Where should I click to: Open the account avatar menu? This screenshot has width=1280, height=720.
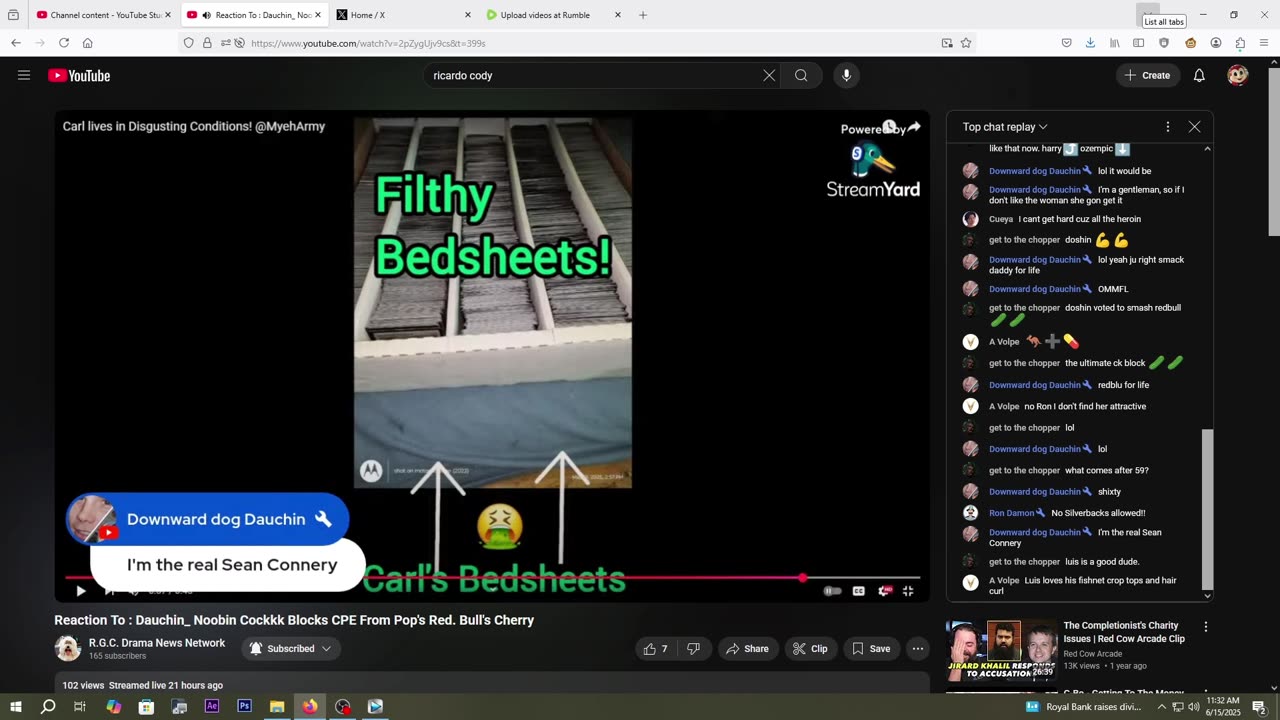(x=1238, y=75)
